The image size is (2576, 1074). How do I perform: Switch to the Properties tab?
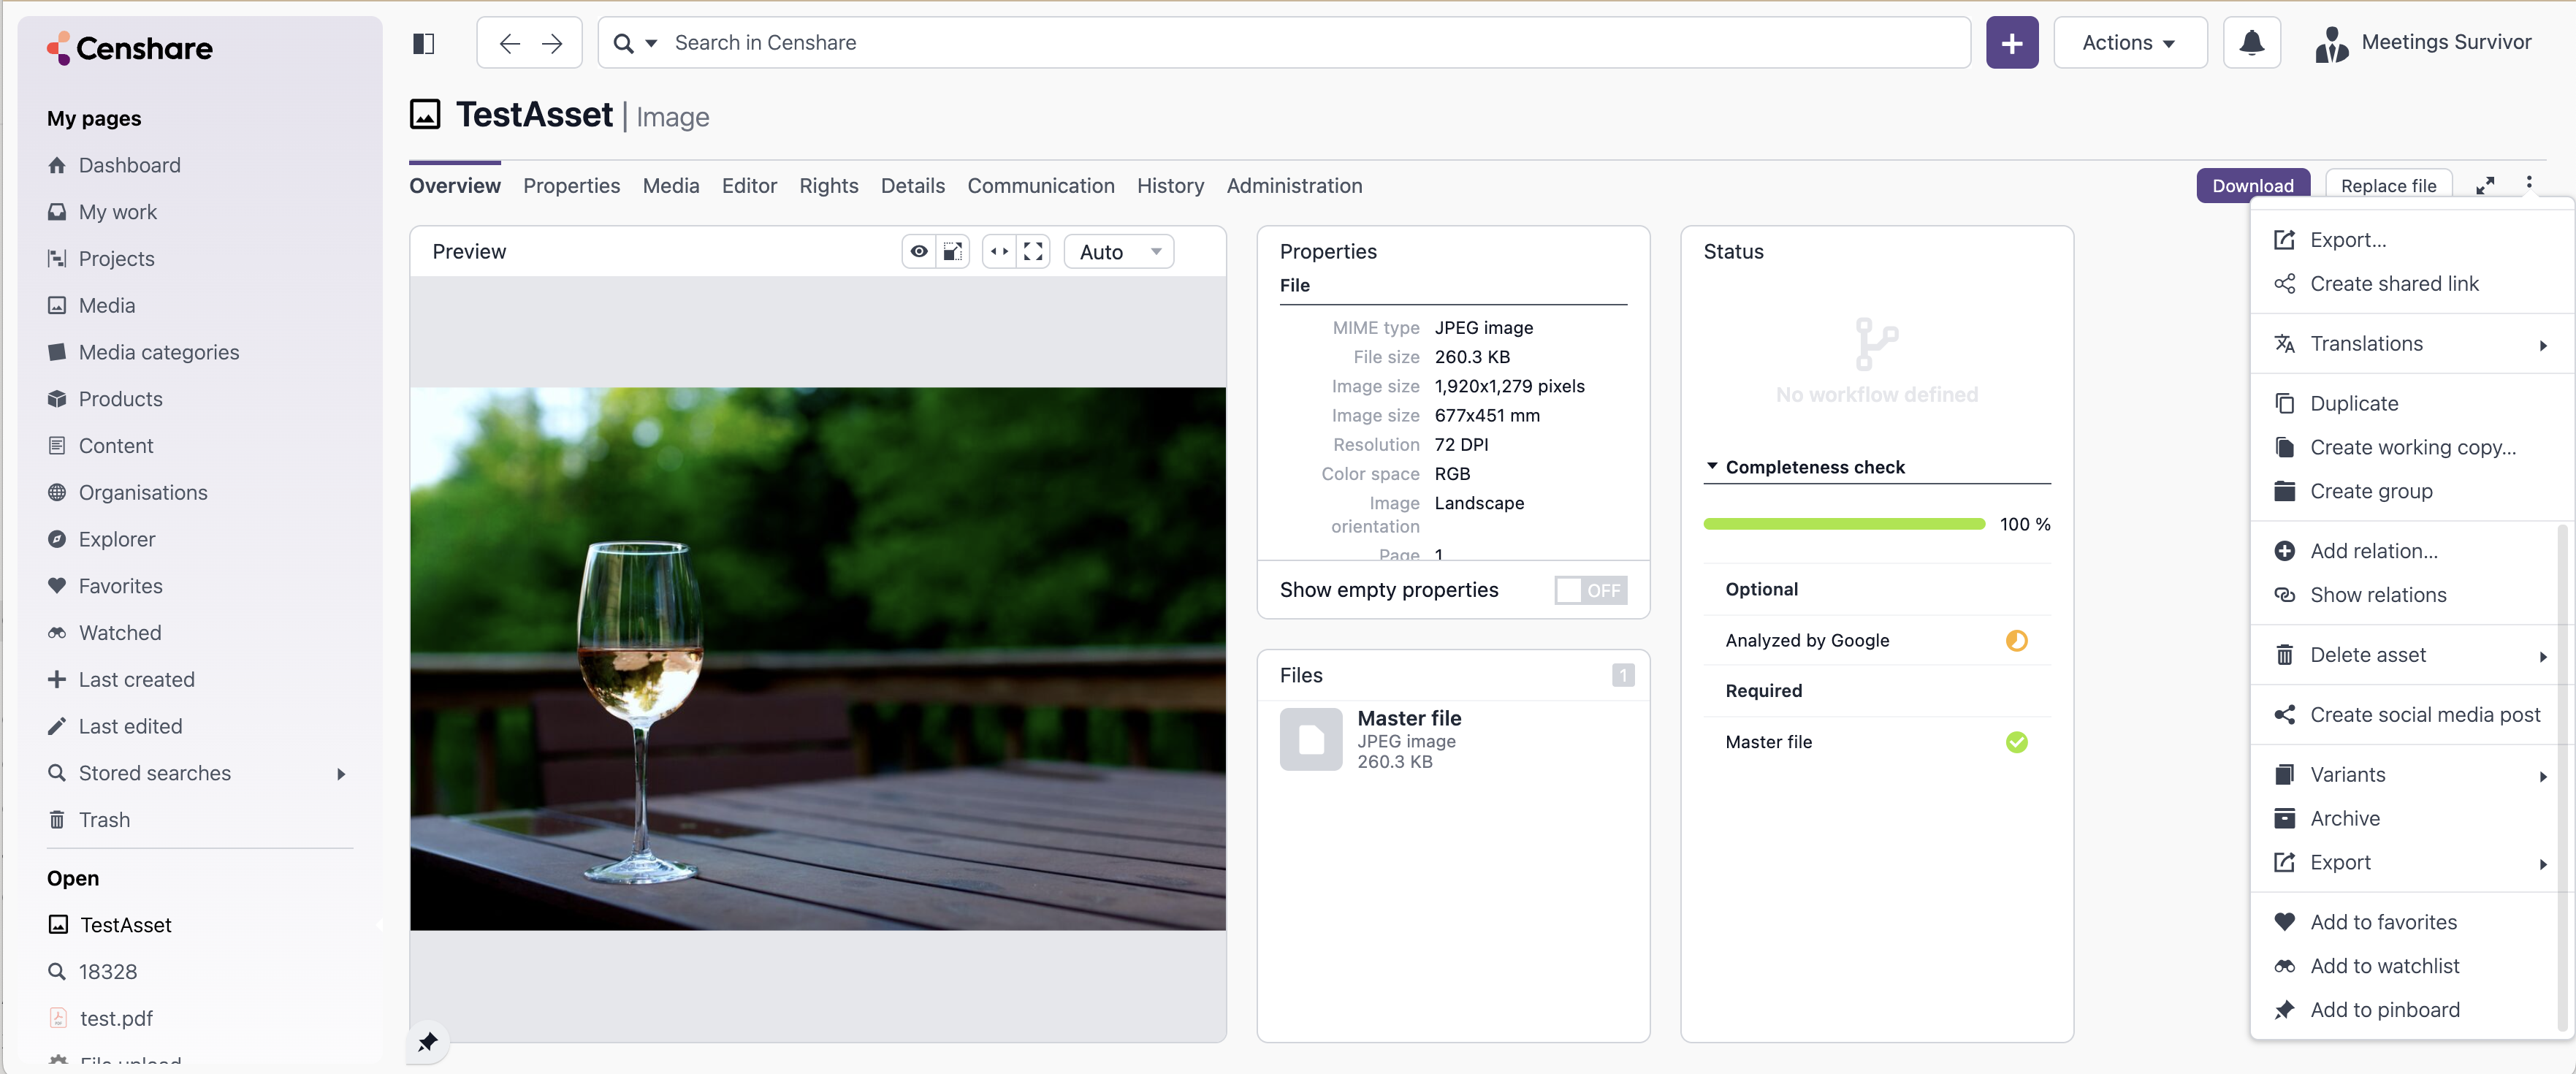[x=571, y=186]
